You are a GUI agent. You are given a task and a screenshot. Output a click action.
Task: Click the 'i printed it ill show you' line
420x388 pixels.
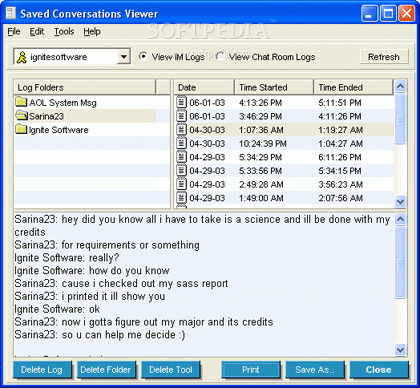(x=90, y=296)
